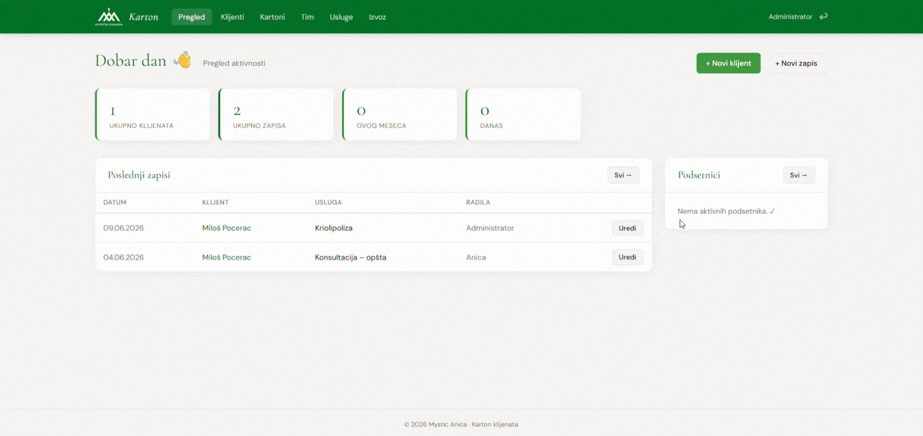Click the Administrator user label

tap(790, 17)
